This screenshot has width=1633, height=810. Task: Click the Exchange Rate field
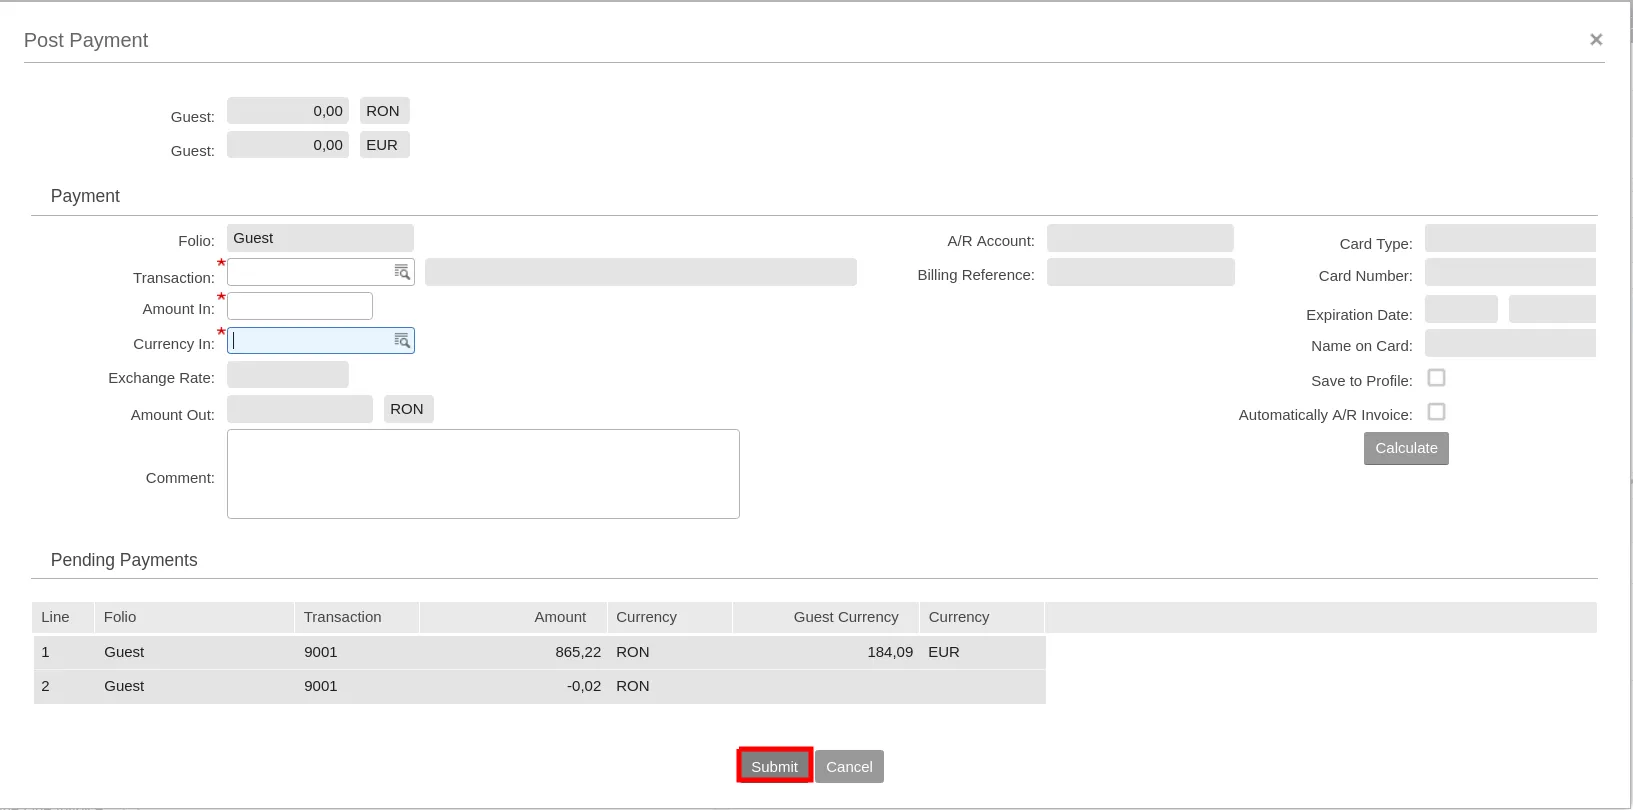click(288, 375)
